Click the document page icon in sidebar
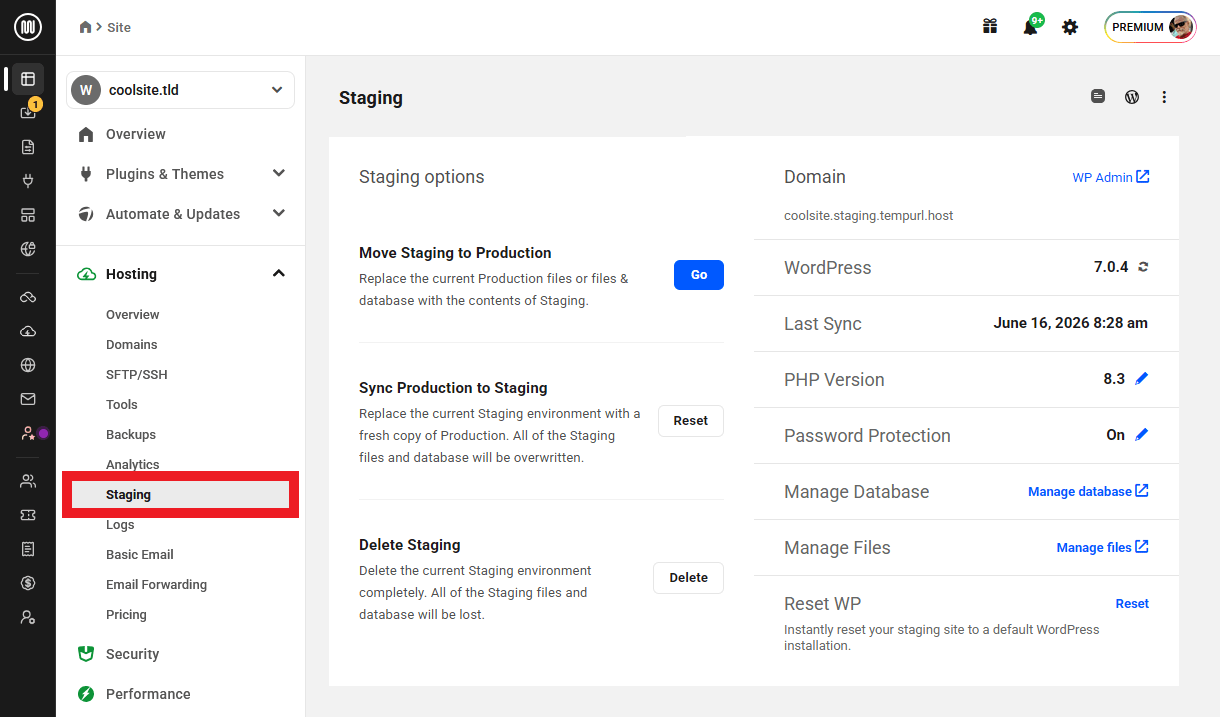Viewport: 1220px width, 717px height. tap(28, 147)
